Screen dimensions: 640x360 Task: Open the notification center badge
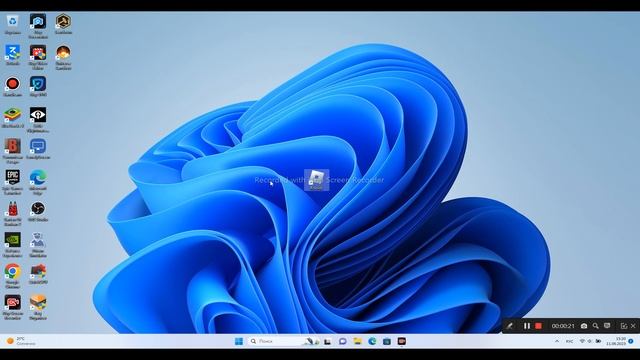[631, 341]
